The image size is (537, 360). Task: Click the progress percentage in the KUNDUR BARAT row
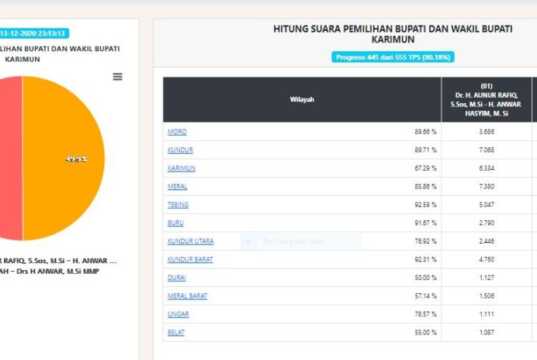425,260
